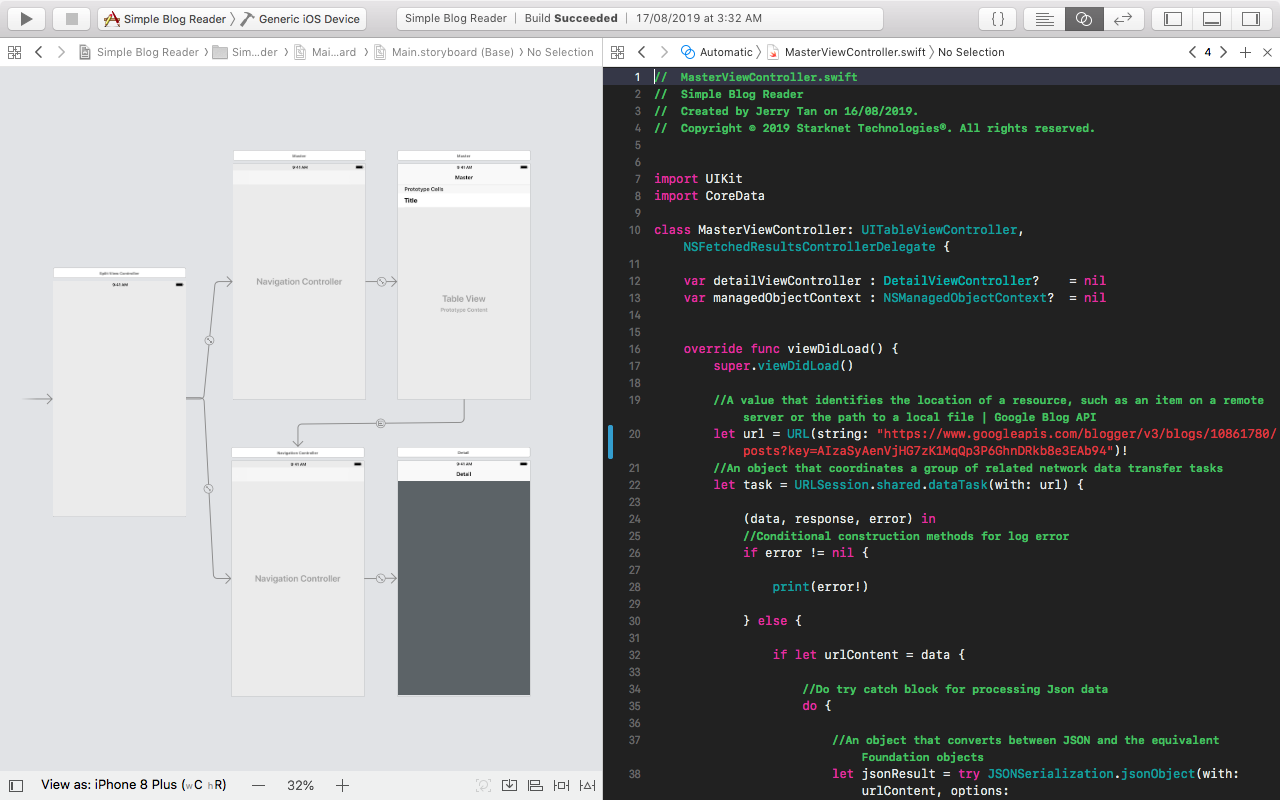The width and height of the screenshot is (1280, 800).
Task: Open the Align constraints menu
Action: tap(535, 786)
